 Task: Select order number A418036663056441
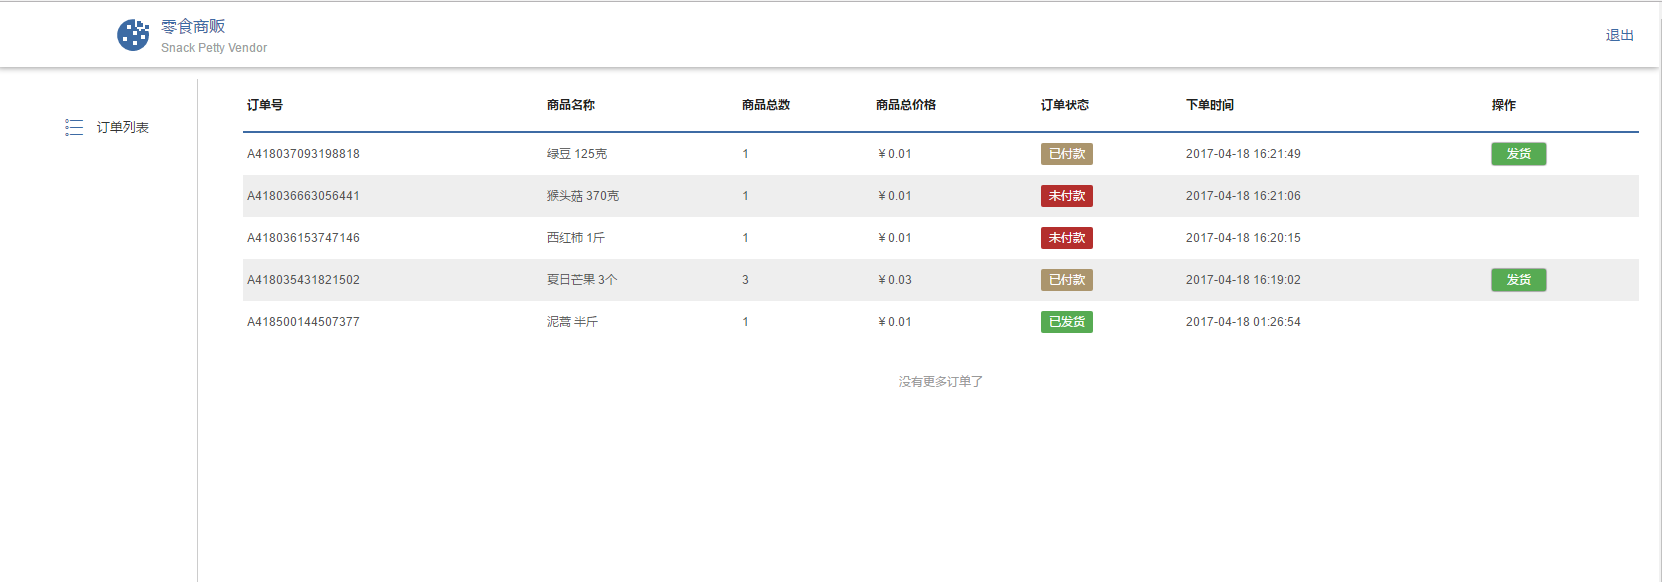coord(303,196)
